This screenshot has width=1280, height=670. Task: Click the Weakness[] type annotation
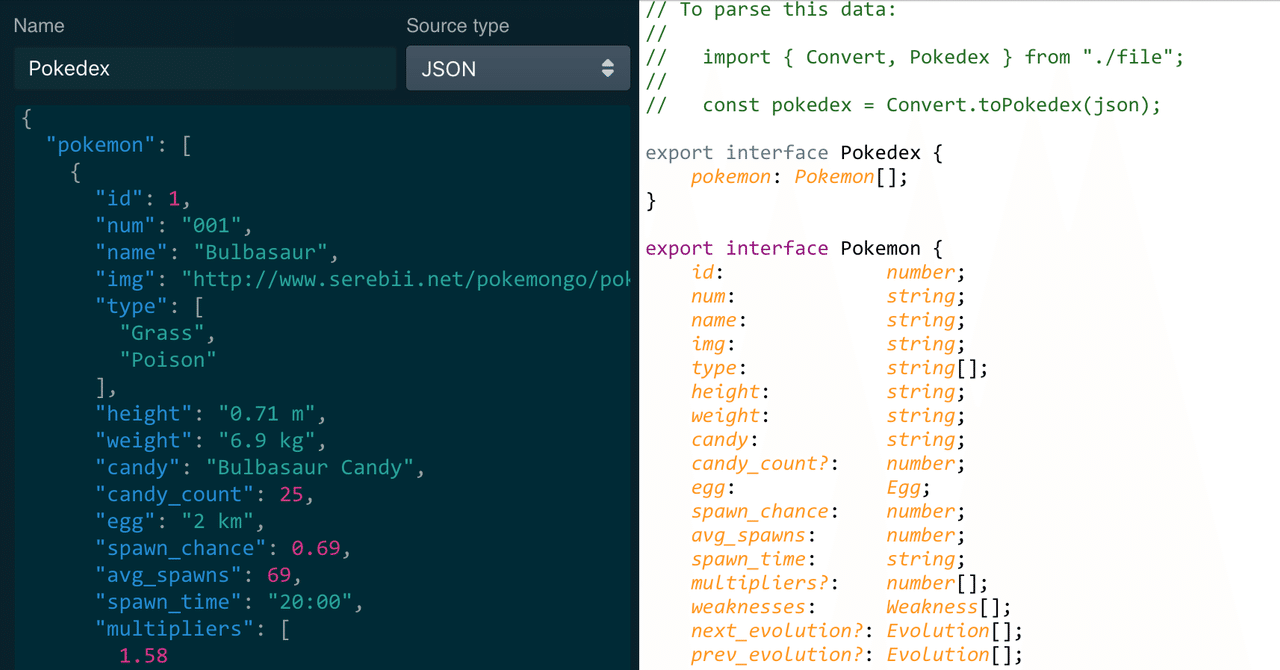point(931,607)
